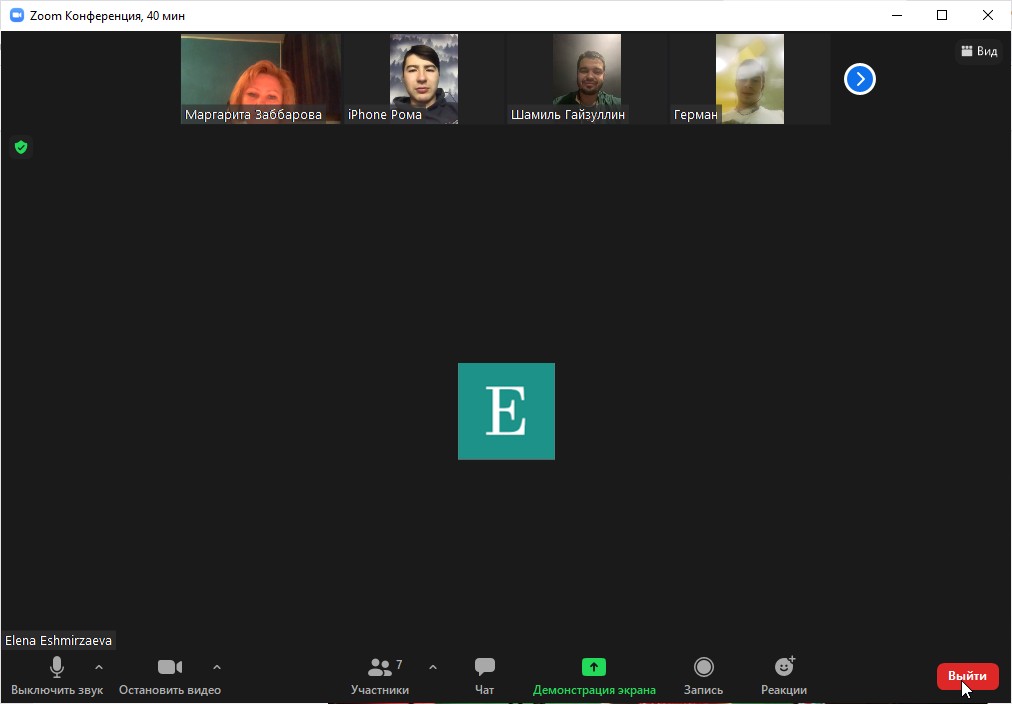
Task: Open the Участники participants panel
Action: click(x=380, y=675)
